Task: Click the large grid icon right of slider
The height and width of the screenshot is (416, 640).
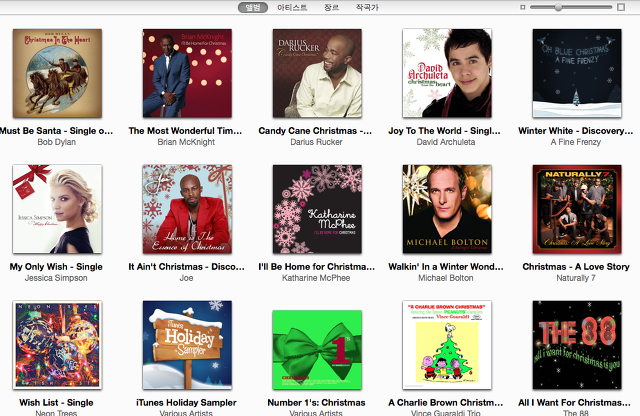Action: tap(621, 7)
